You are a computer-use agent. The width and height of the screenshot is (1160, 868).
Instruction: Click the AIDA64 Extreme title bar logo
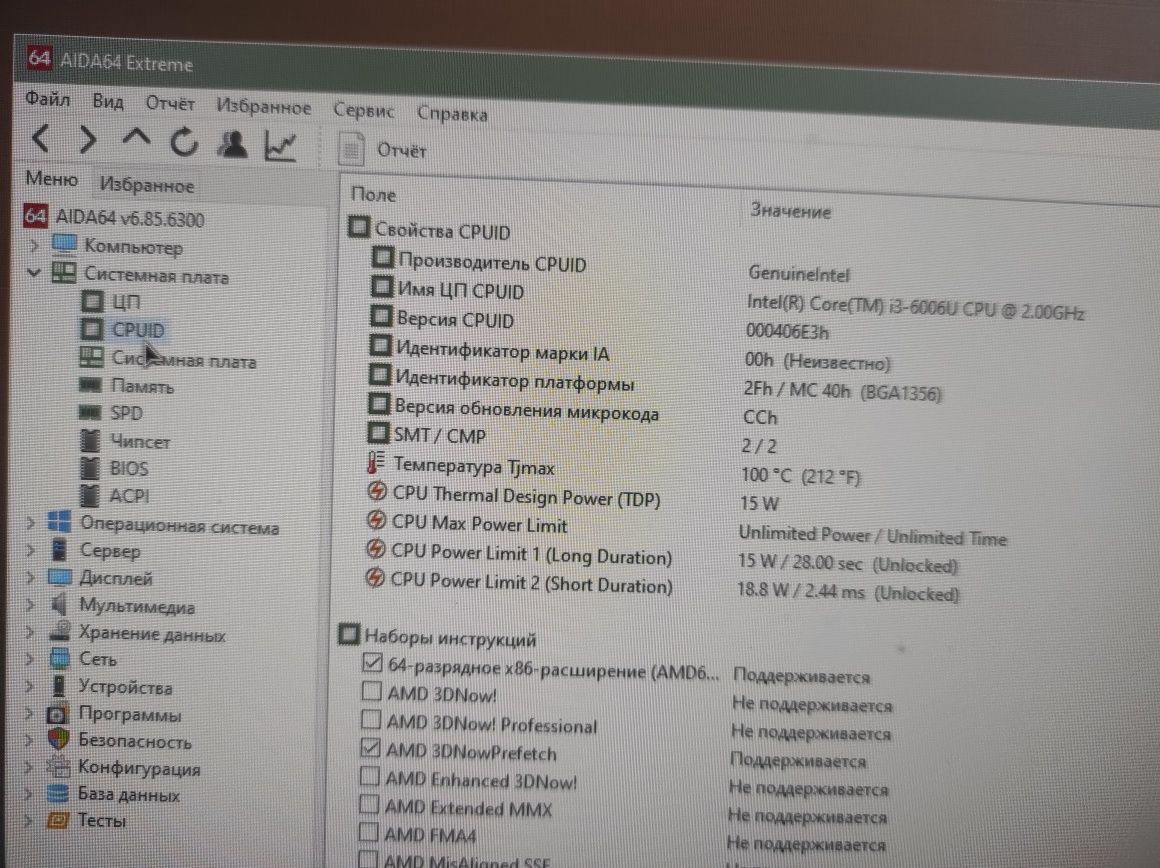coord(38,58)
